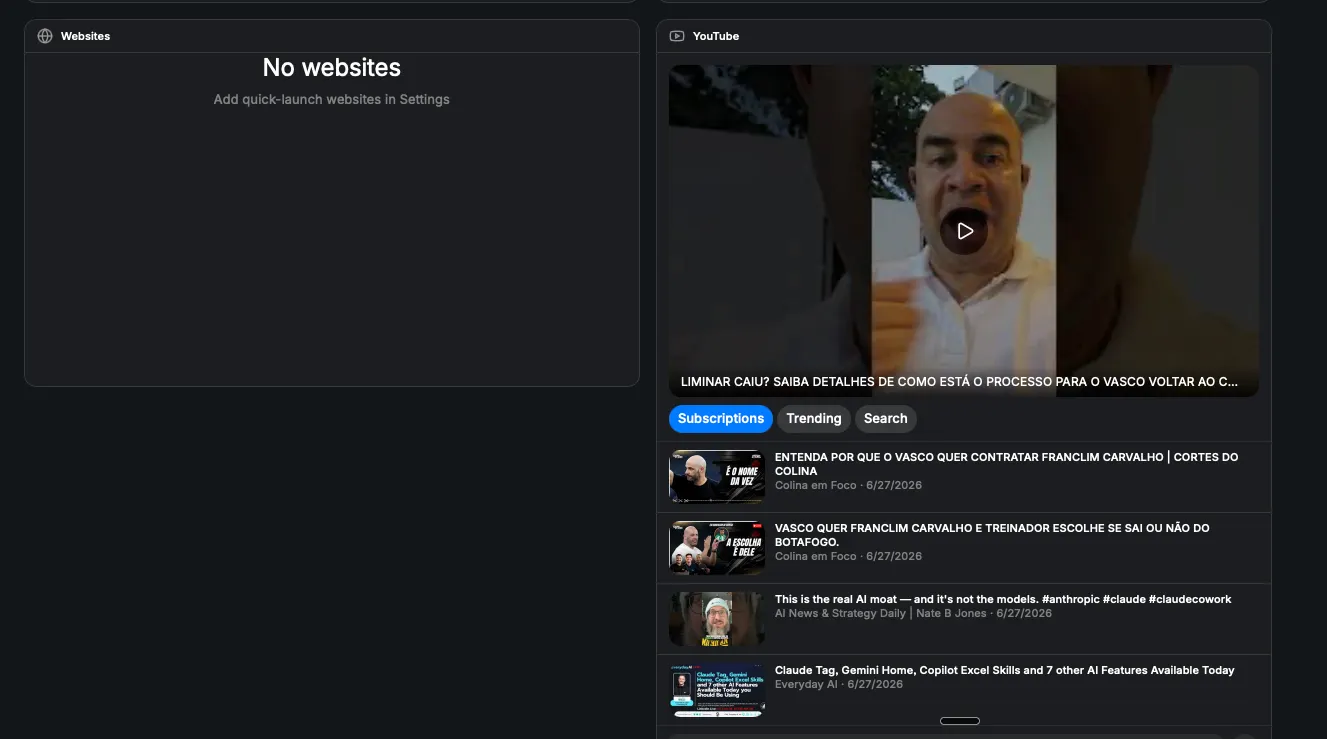Screen dimensions: 1327x739
Task: Click title 'This is the real AI moat'
Action: pos(1003,599)
